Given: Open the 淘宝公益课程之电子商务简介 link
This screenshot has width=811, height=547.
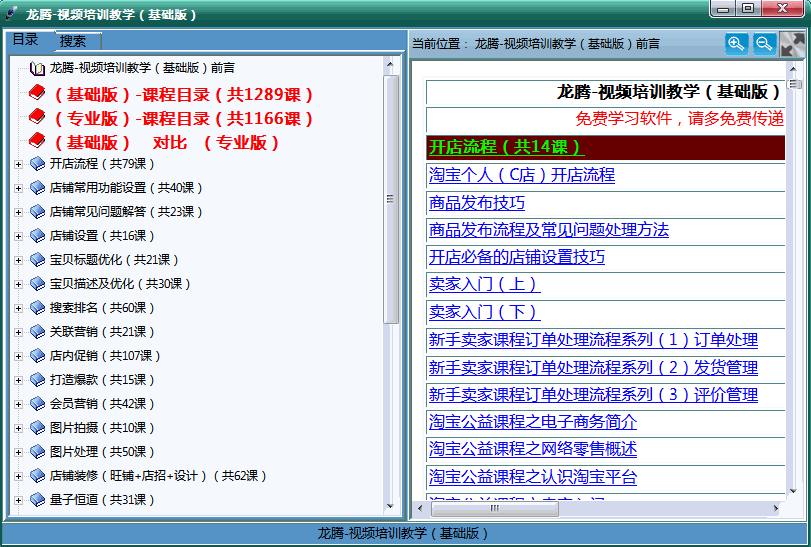Looking at the screenshot, I should 533,422.
